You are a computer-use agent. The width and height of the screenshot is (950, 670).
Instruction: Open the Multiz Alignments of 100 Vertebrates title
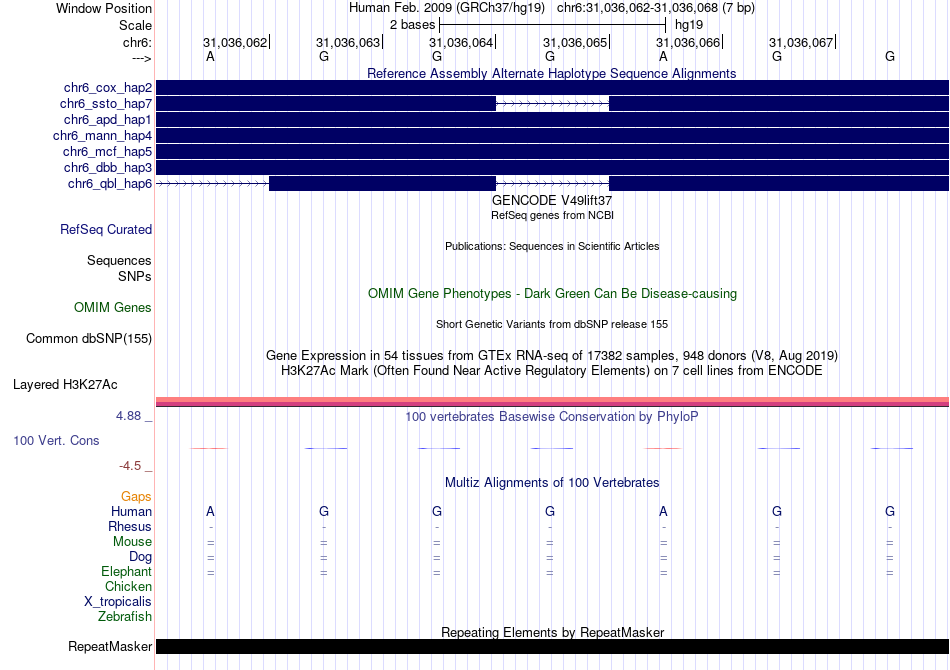pos(552,482)
